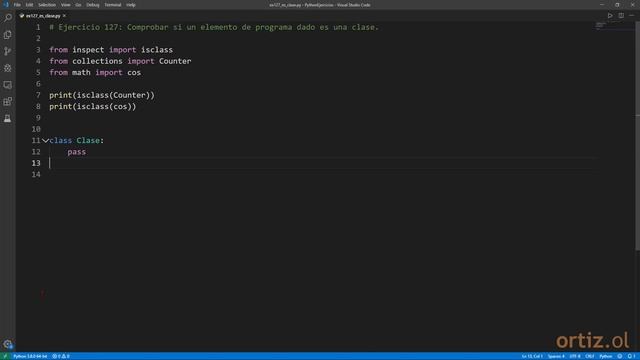Open the Search view in activity bar
This screenshot has height=360, width=640.
coord(8,18)
